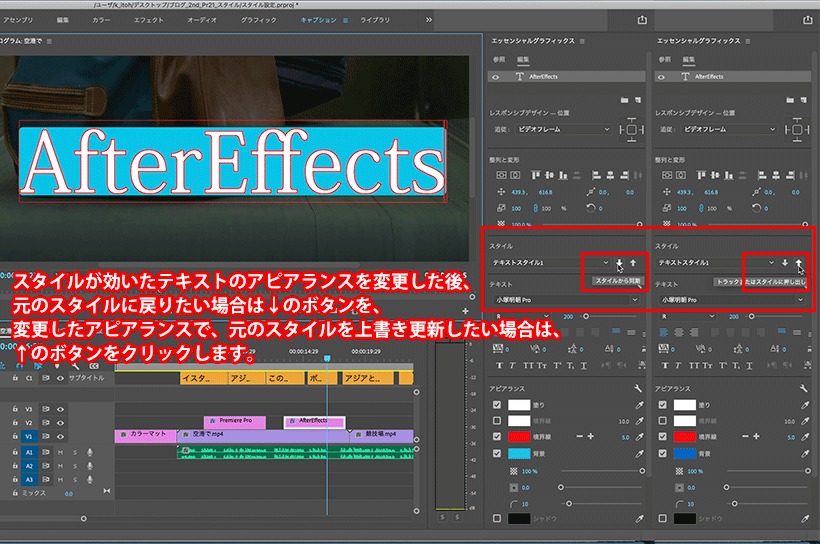Open appearance wrench settings in left panel
The image size is (820, 544).
point(638,388)
